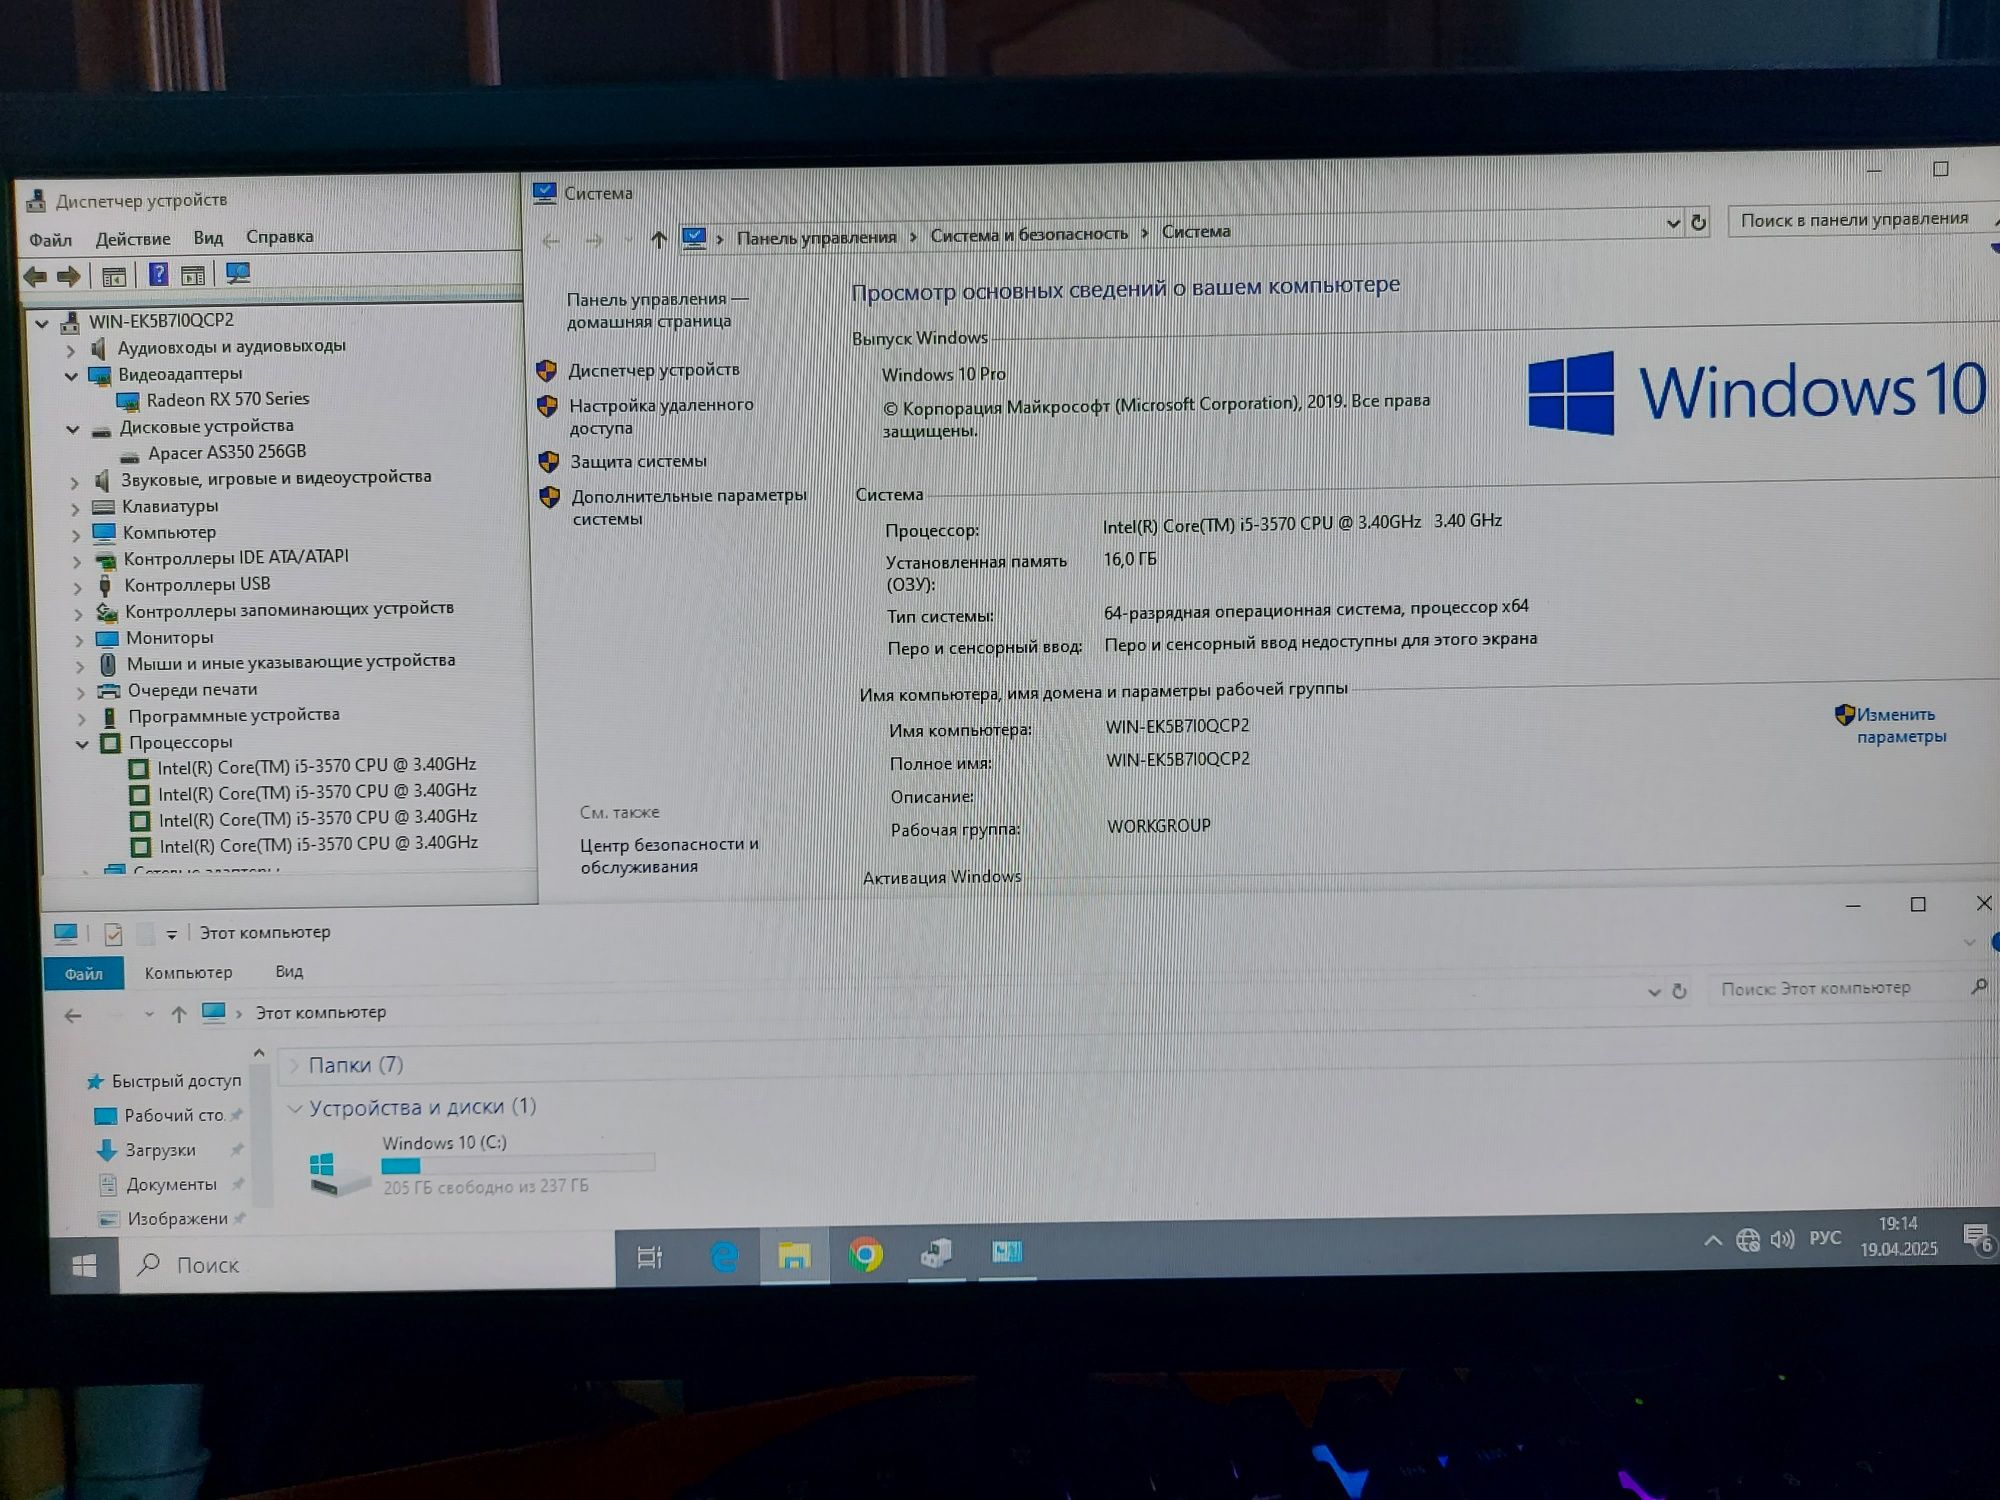This screenshot has width=2000, height=1500.
Task: Click Система и безопасность breadcrumb
Action: (1029, 234)
